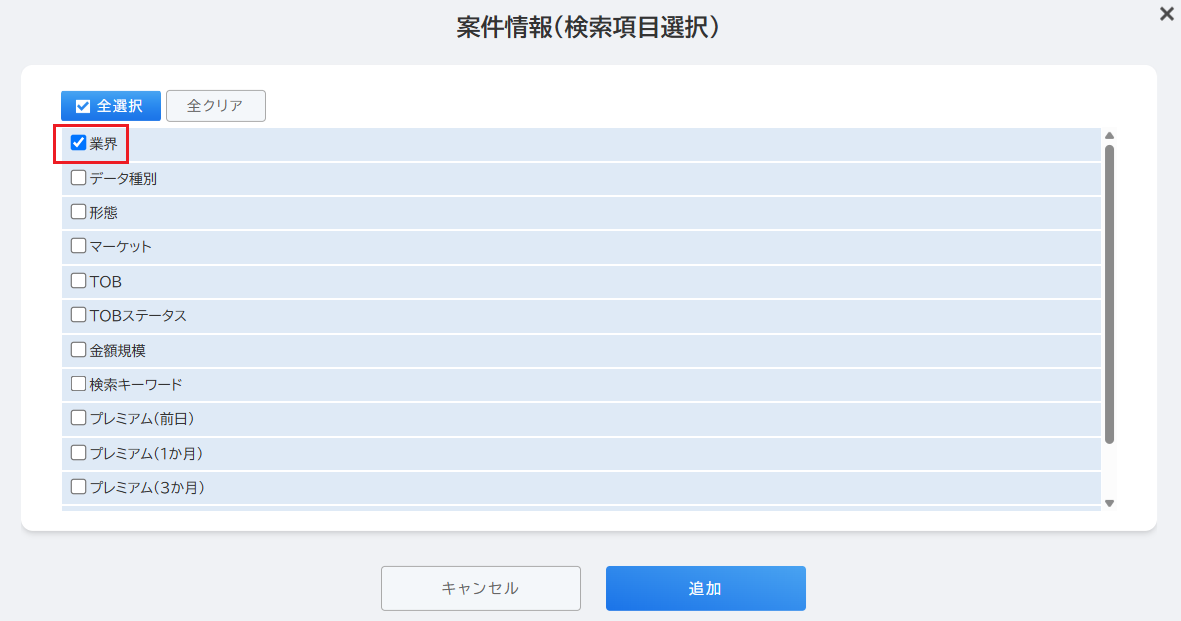Click the scrollbar down arrow
This screenshot has width=1181, height=621.
pyautogui.click(x=1109, y=503)
